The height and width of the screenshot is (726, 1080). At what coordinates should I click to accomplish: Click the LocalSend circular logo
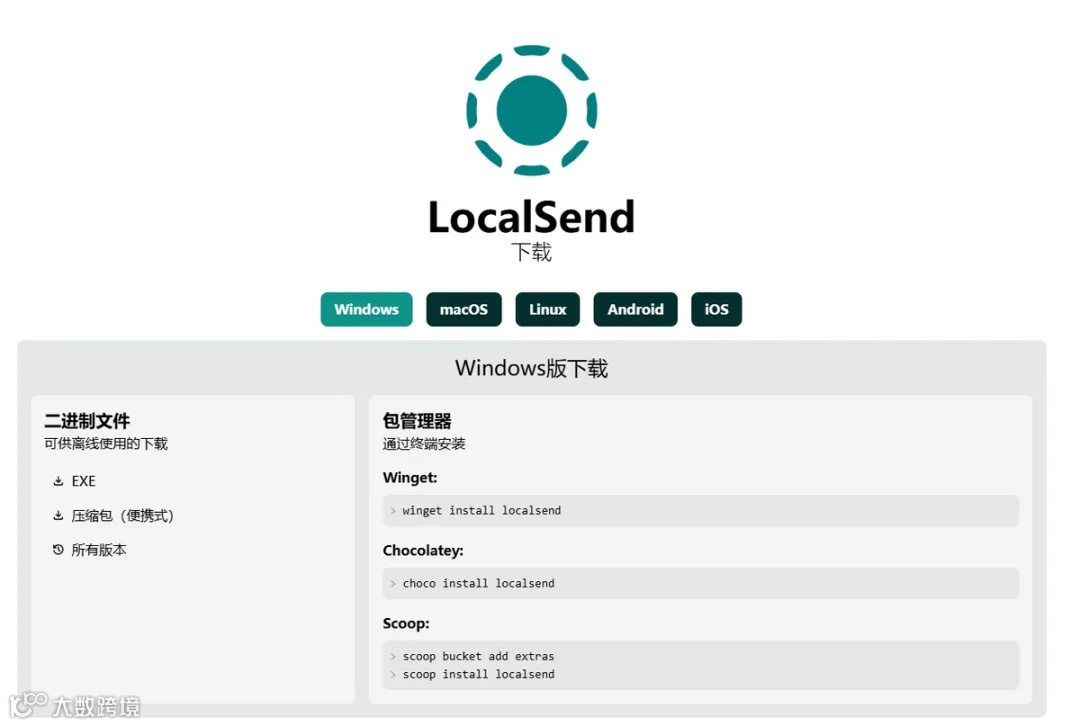[531, 110]
